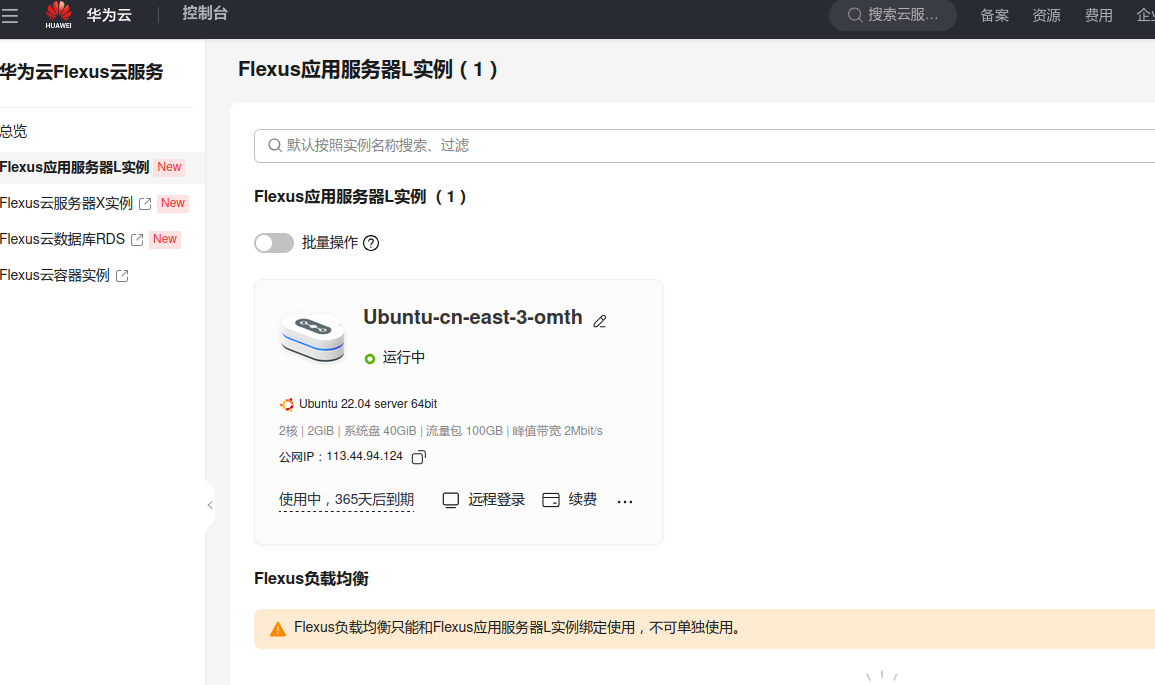
Task: Expand the 使用中，365天后到期 status details
Action: [x=346, y=500]
